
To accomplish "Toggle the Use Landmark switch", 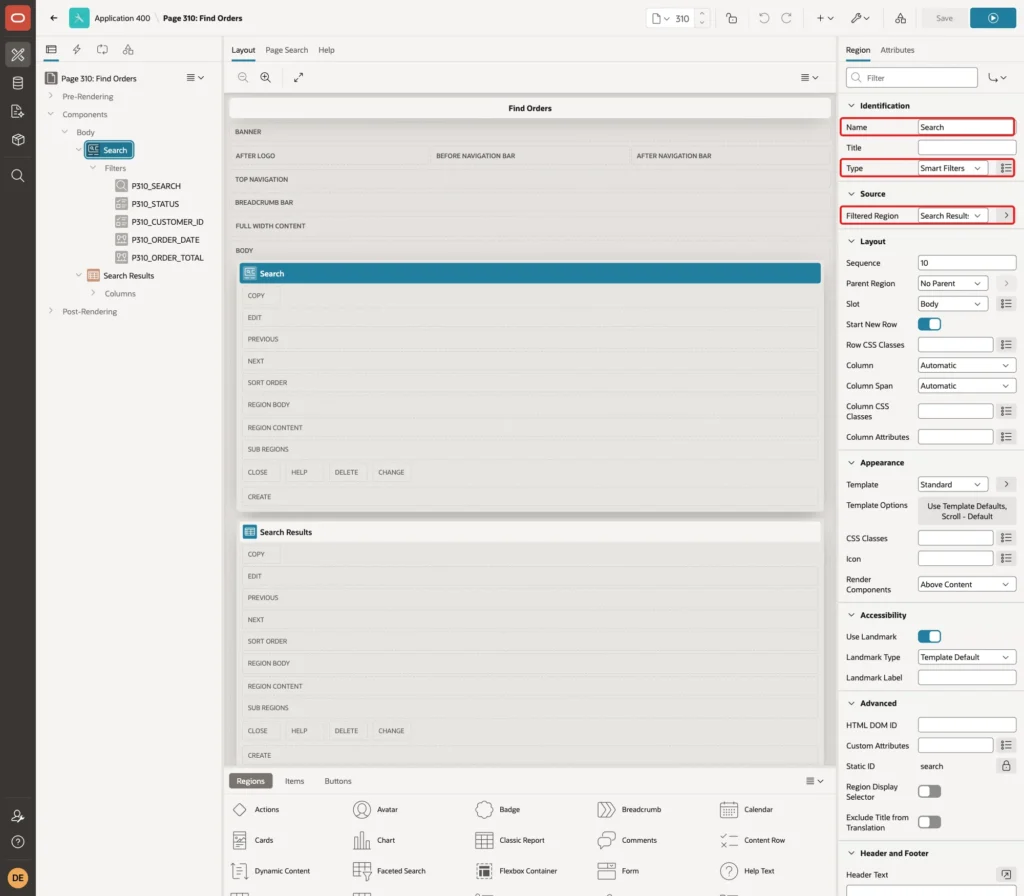I will click(929, 637).
